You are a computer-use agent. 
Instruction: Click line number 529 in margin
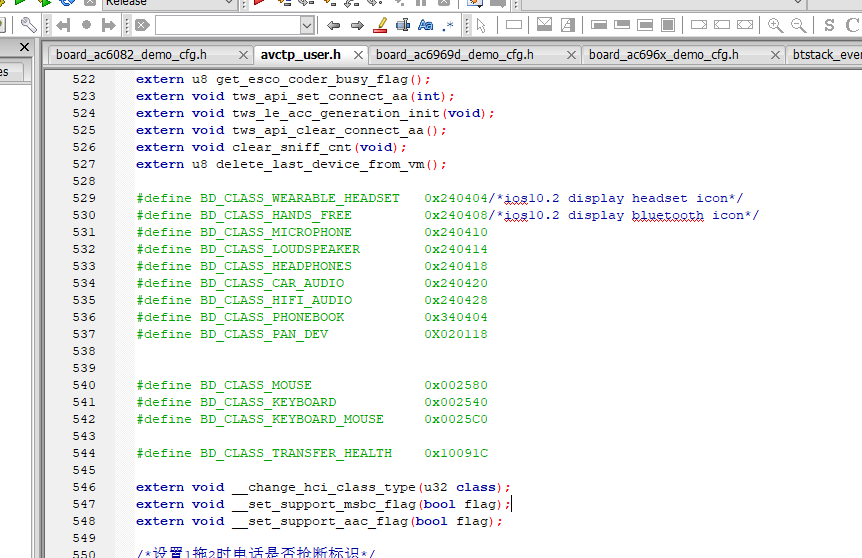click(84, 198)
